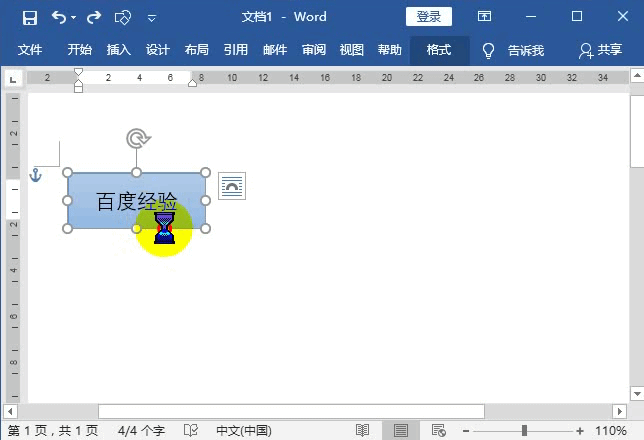The height and width of the screenshot is (440, 644).
Task: Open the Layout Options button beside shape
Action: click(x=232, y=186)
